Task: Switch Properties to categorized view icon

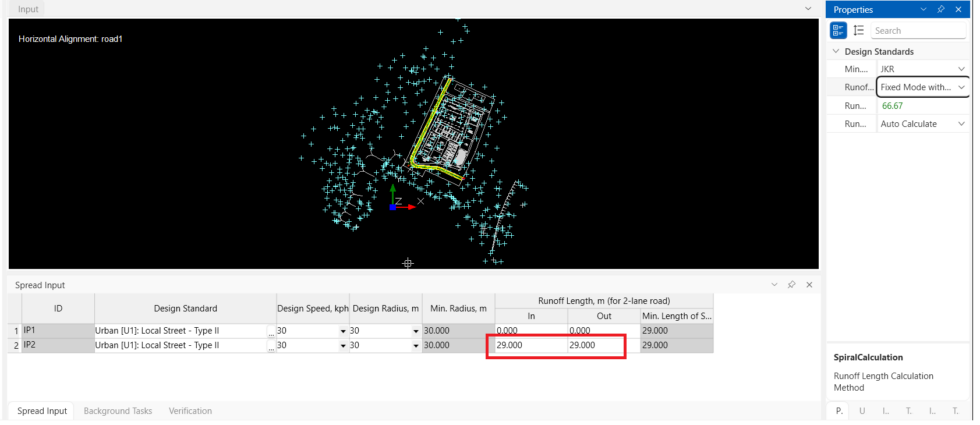Action: 838,30
